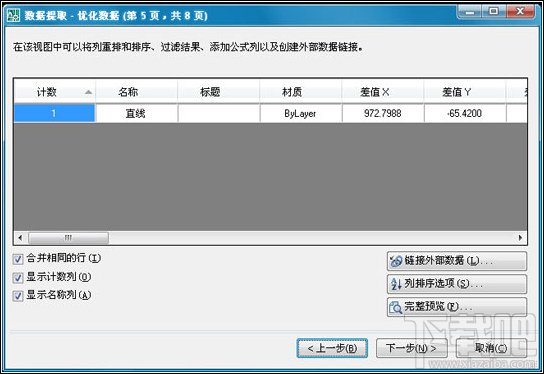
Task: Close the data extraction window
Action: pyautogui.click(x=520, y=12)
